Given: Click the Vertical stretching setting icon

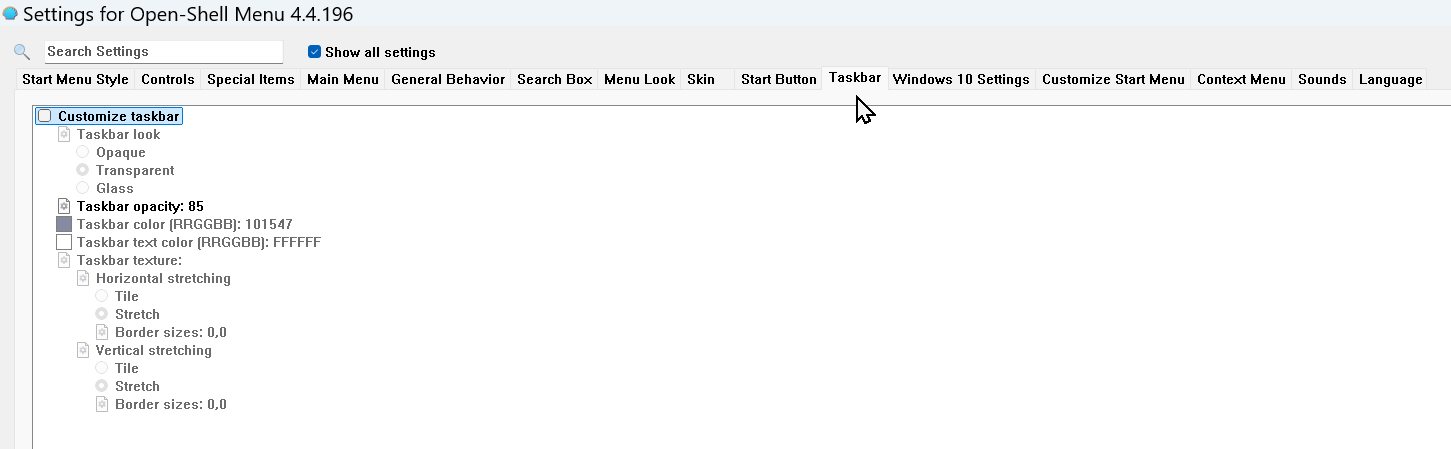Looking at the screenshot, I should [83, 350].
